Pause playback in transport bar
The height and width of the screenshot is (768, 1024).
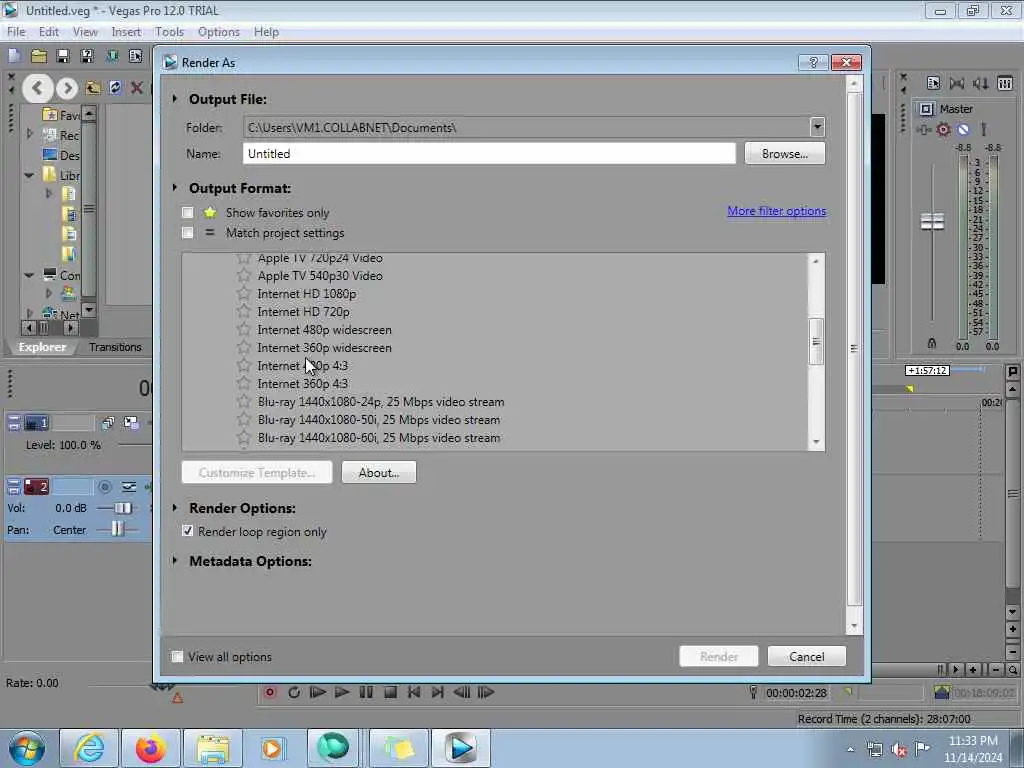coord(366,692)
